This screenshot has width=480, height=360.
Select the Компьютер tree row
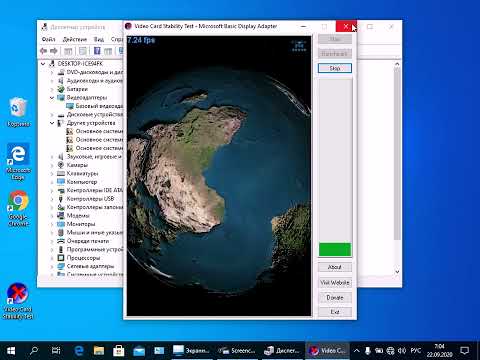point(77,182)
